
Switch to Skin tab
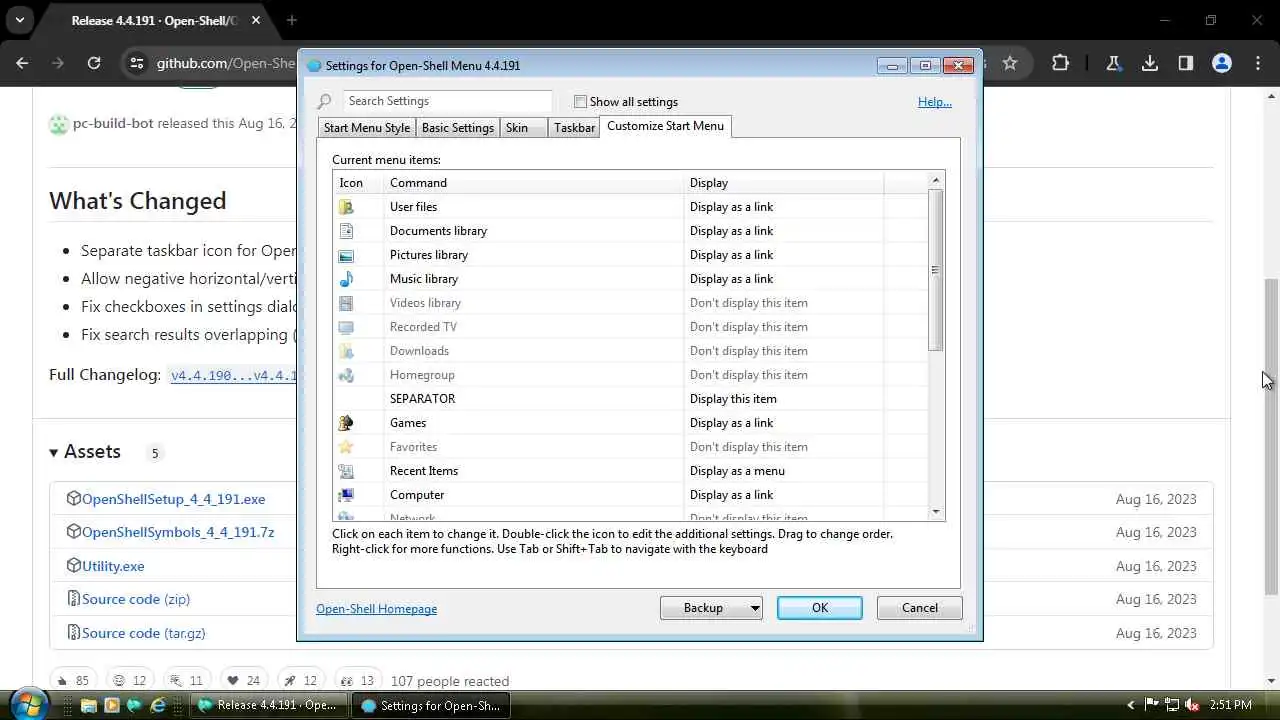coord(523,128)
